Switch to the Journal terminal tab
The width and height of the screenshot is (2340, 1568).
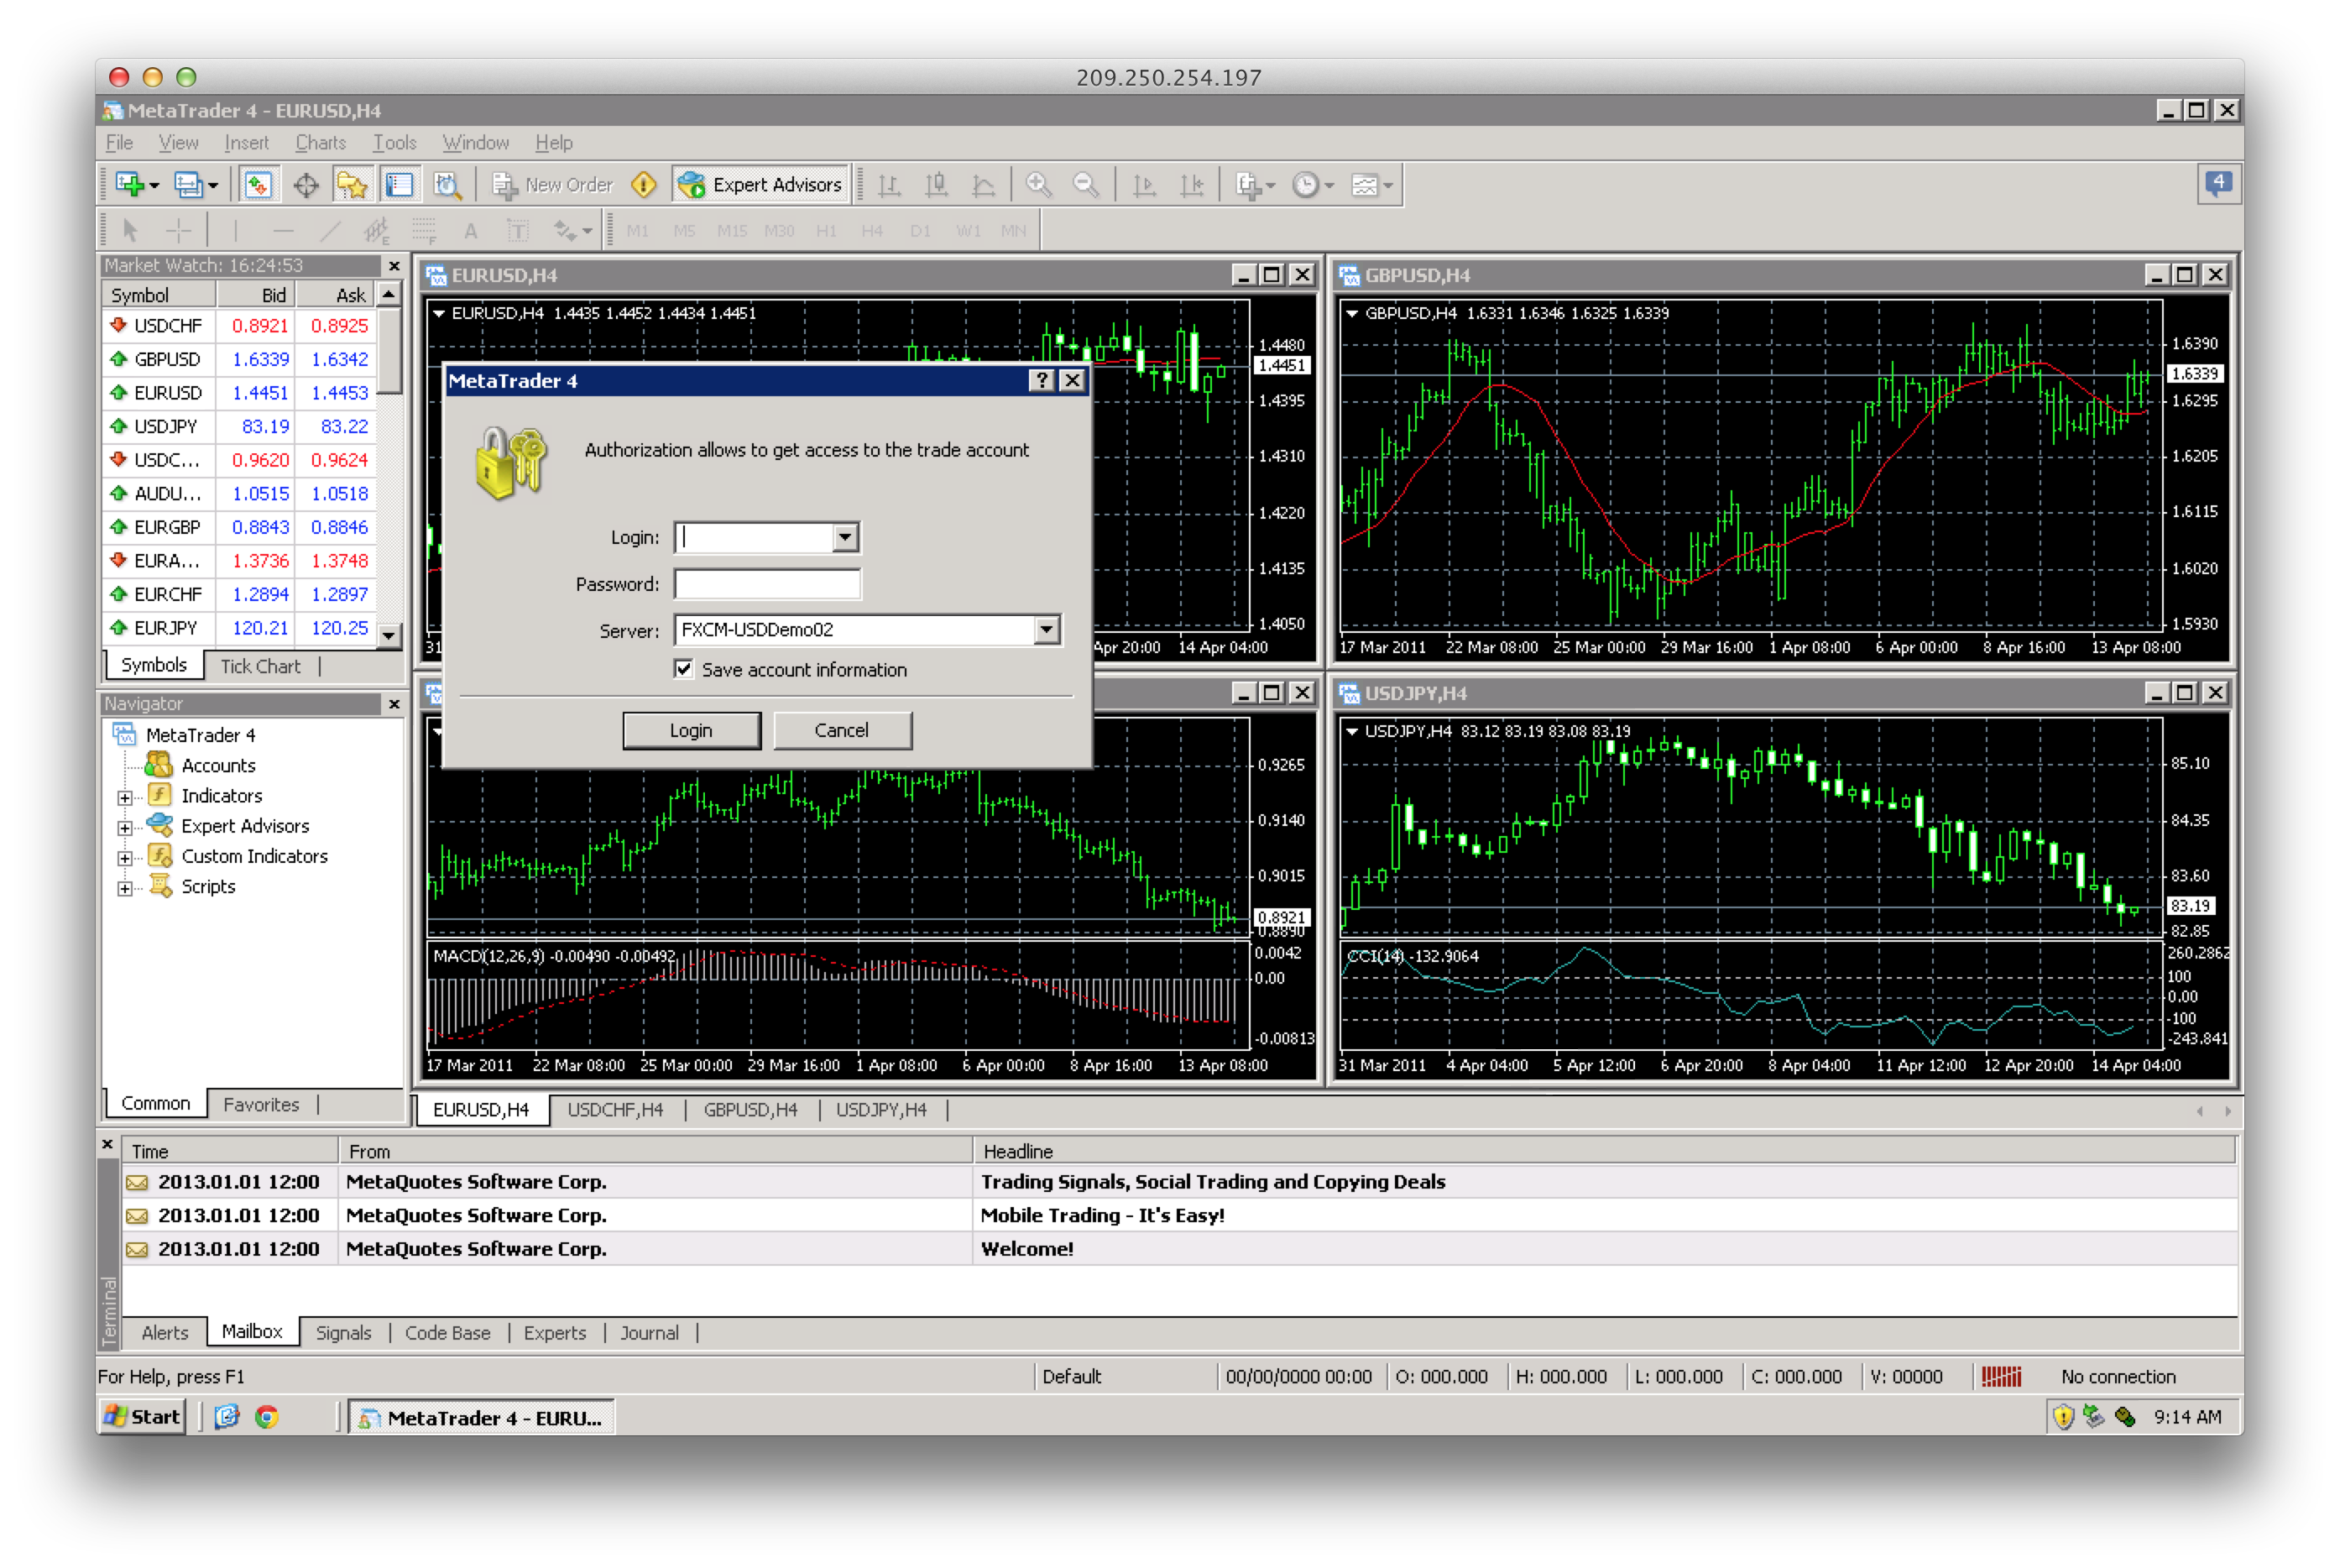[648, 1333]
